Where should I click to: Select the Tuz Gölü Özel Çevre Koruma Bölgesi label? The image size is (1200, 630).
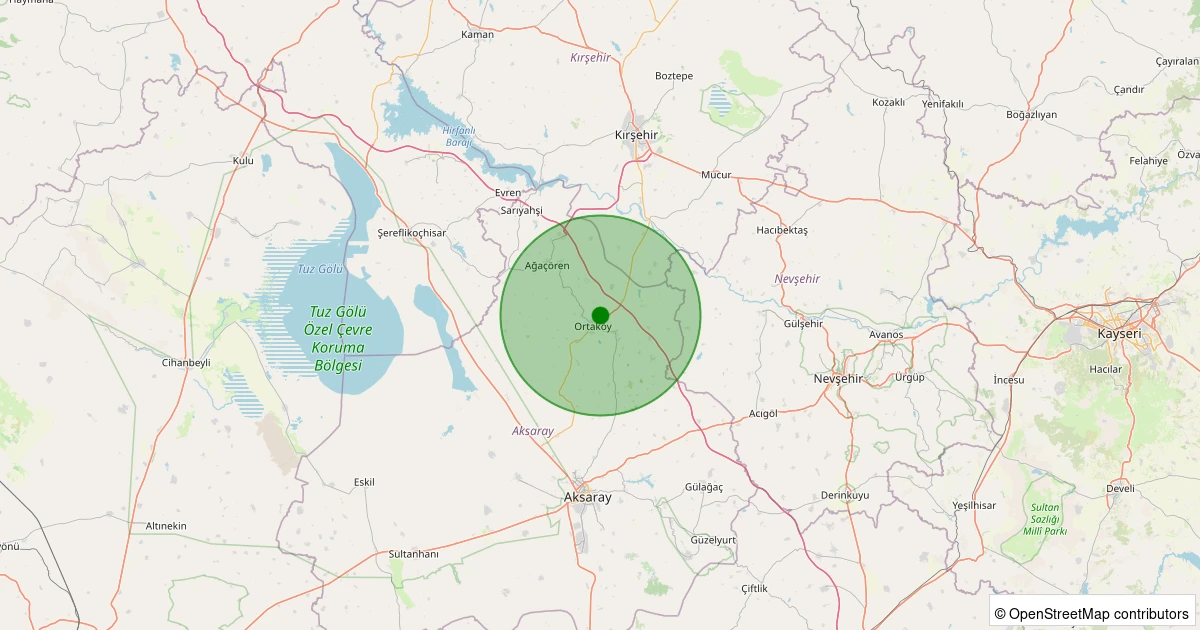coord(337,339)
